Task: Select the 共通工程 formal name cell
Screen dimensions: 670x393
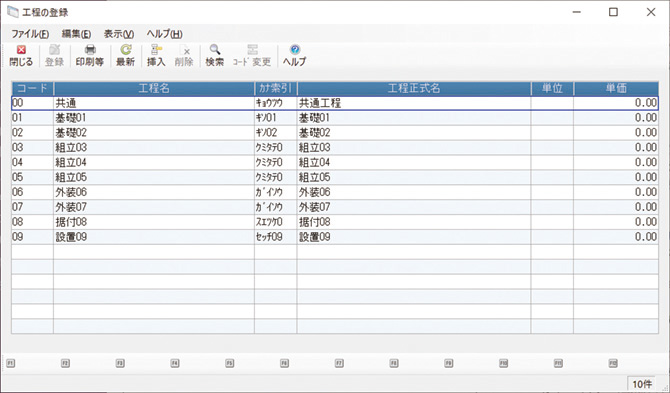Action: [x=414, y=103]
